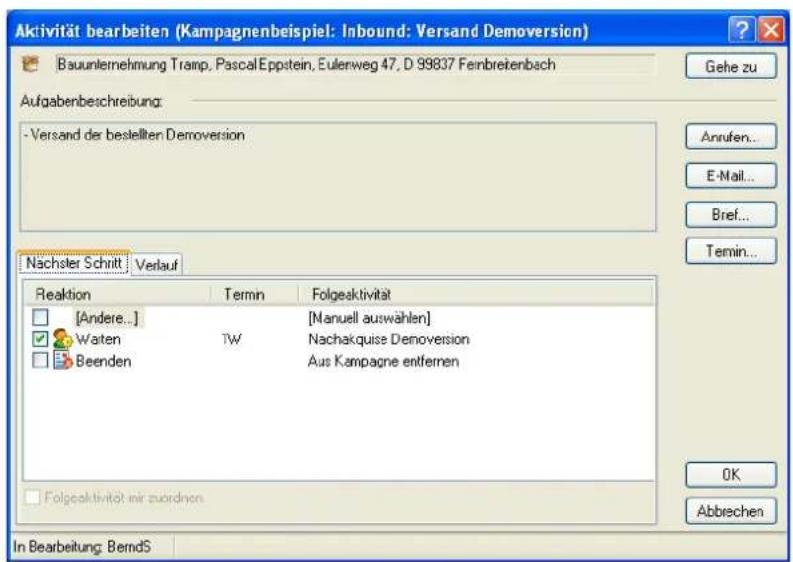
Task: Confirm with the OK button
Action: point(731,474)
